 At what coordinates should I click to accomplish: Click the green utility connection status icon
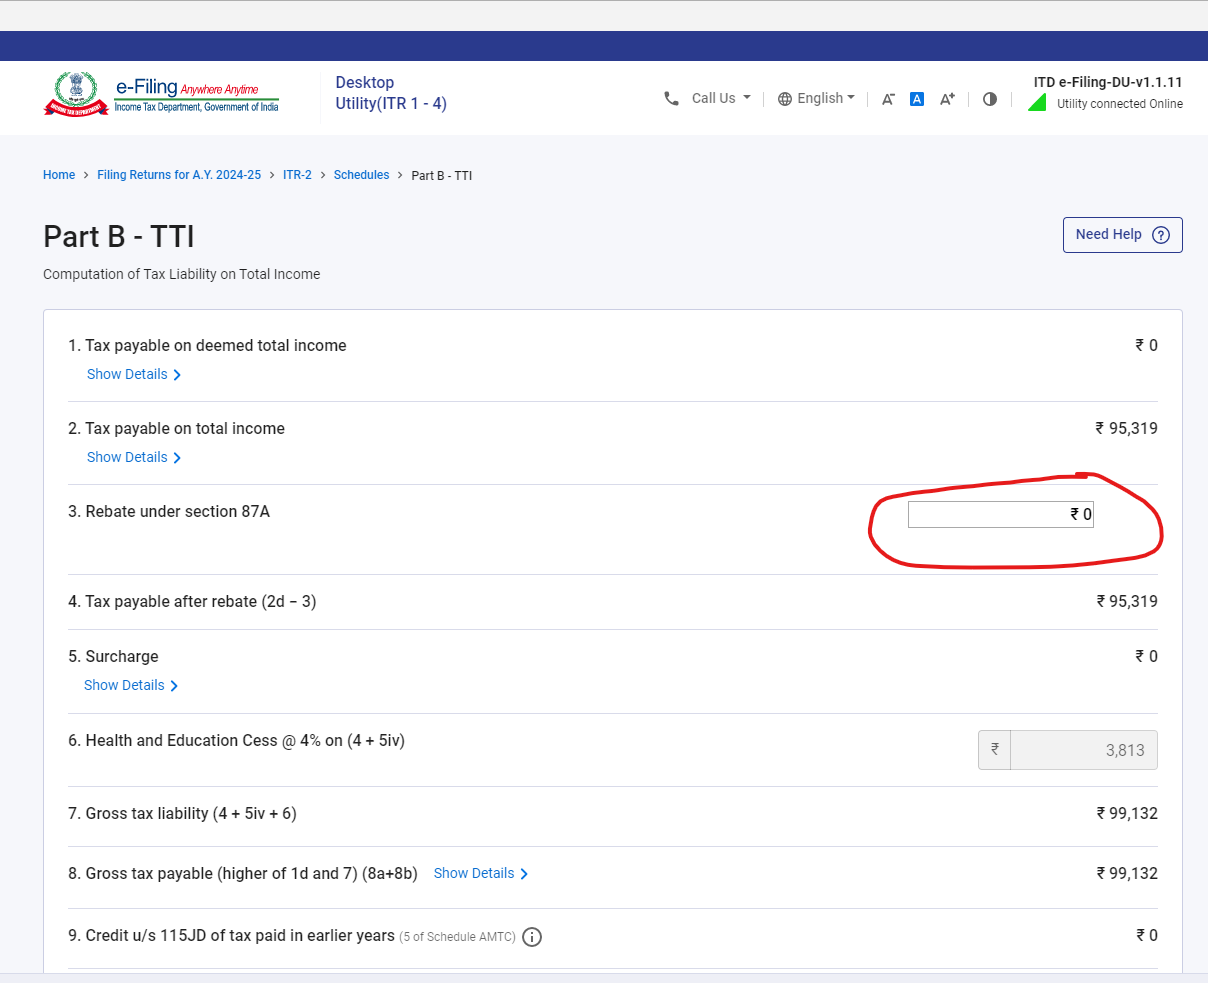click(1037, 103)
